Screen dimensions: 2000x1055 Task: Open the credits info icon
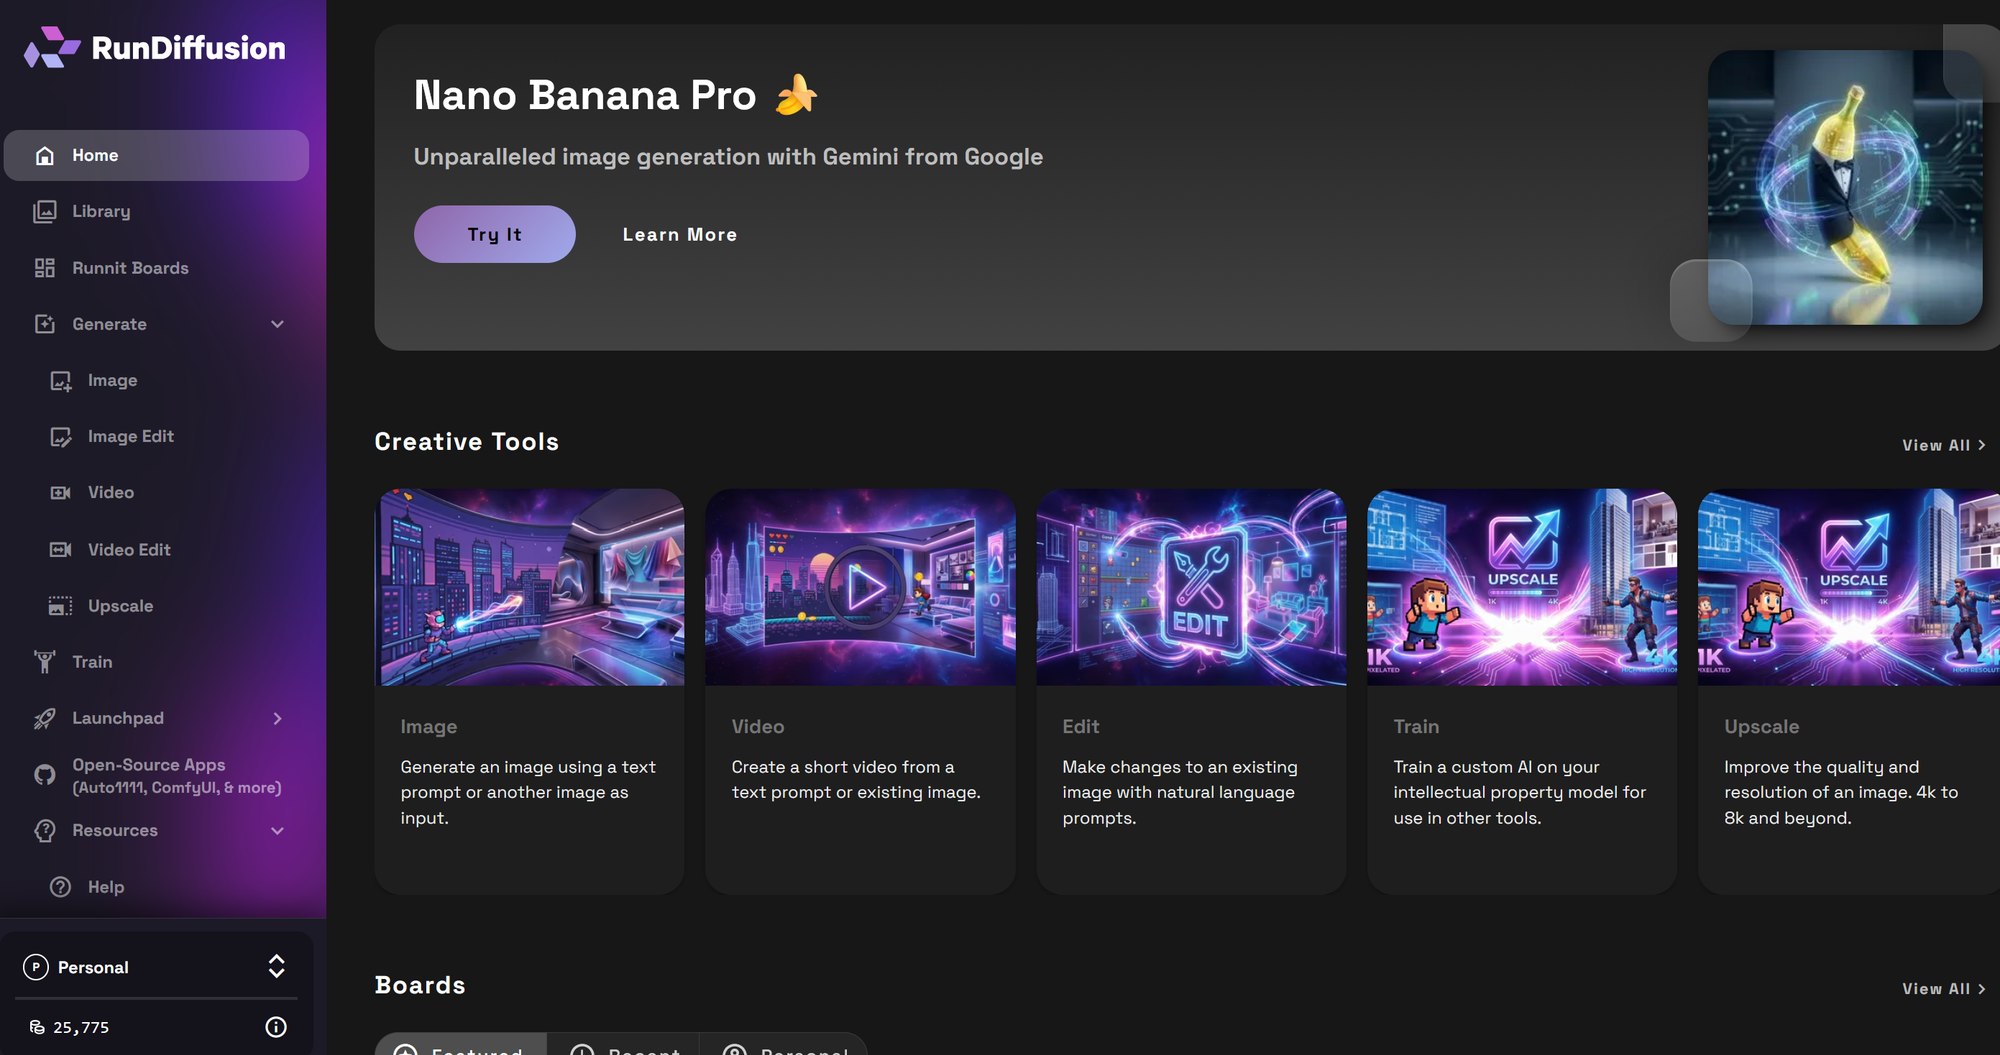(x=276, y=1027)
